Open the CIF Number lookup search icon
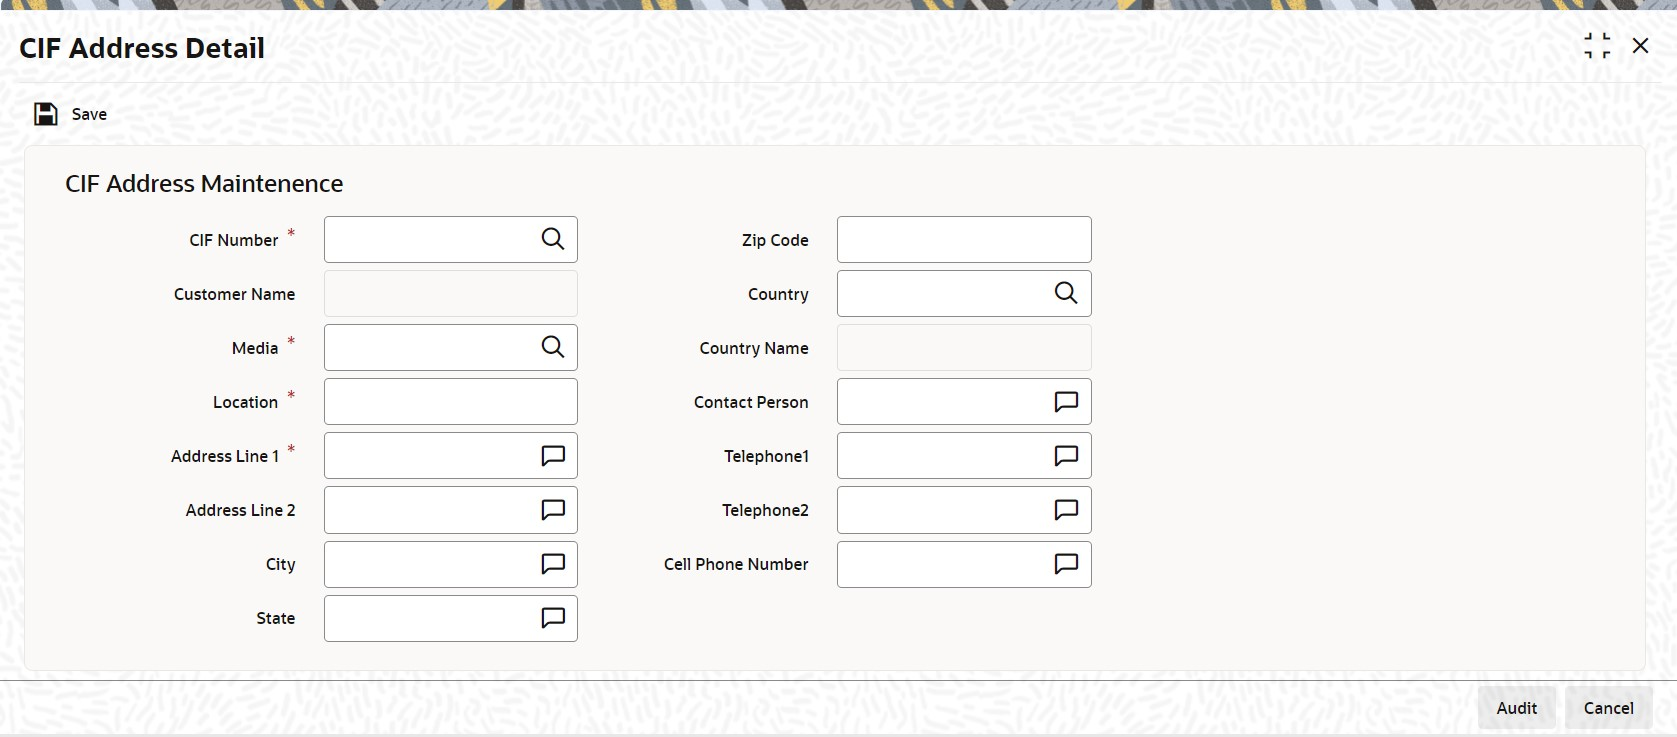Screen dimensions: 1677x737 (553, 239)
